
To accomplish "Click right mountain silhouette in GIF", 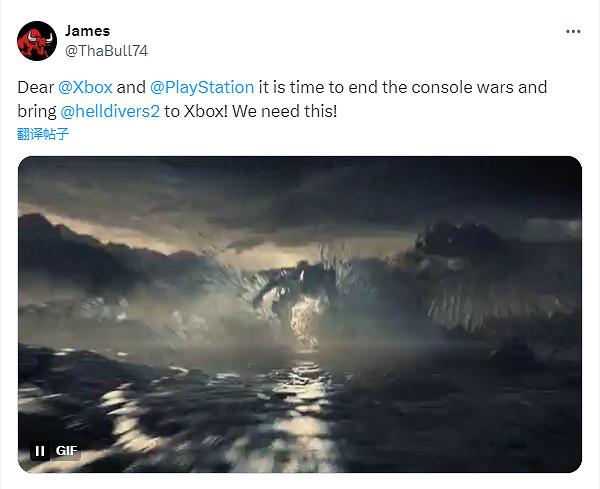I will point(497,275).
